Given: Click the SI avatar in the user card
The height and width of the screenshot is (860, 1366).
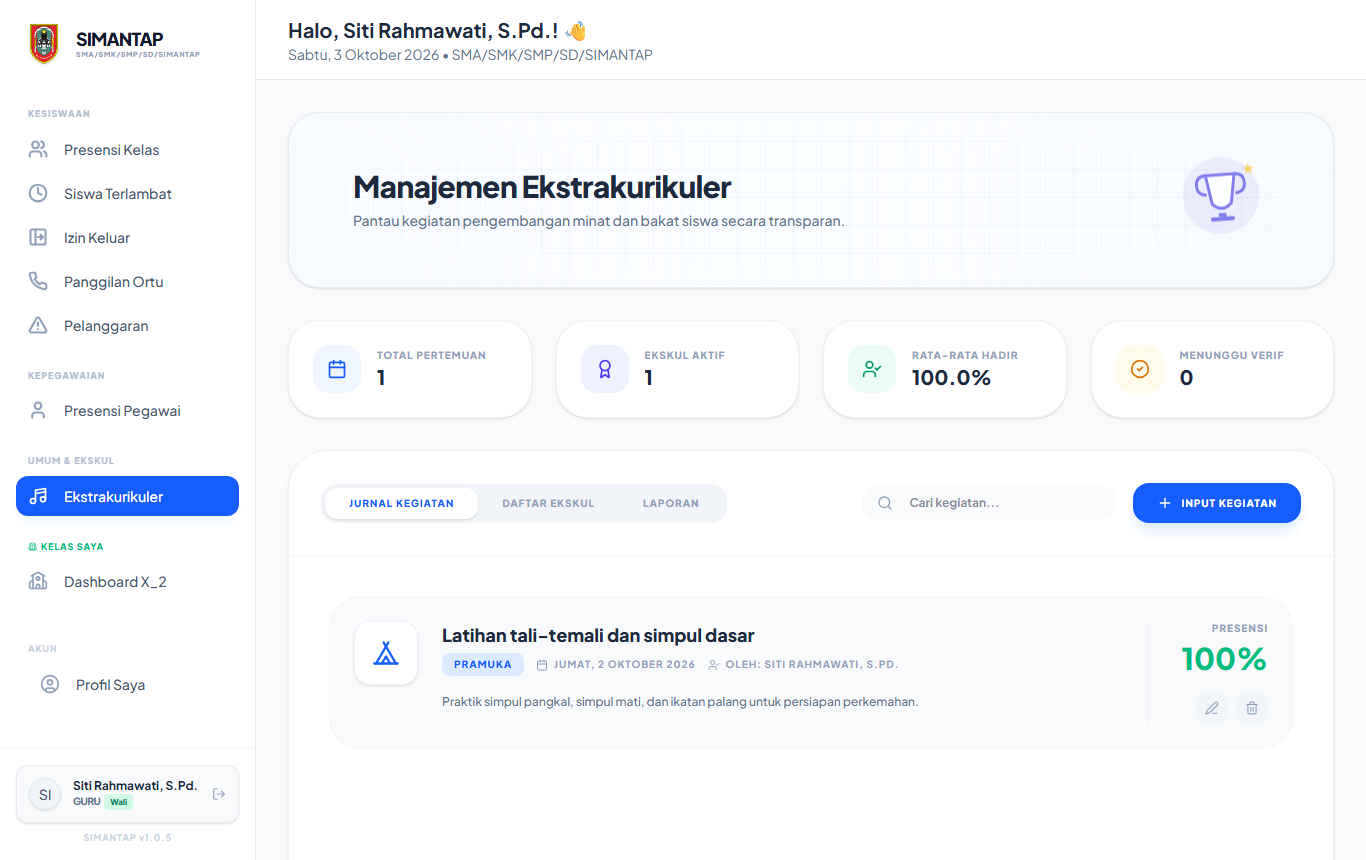Looking at the screenshot, I should [45, 795].
